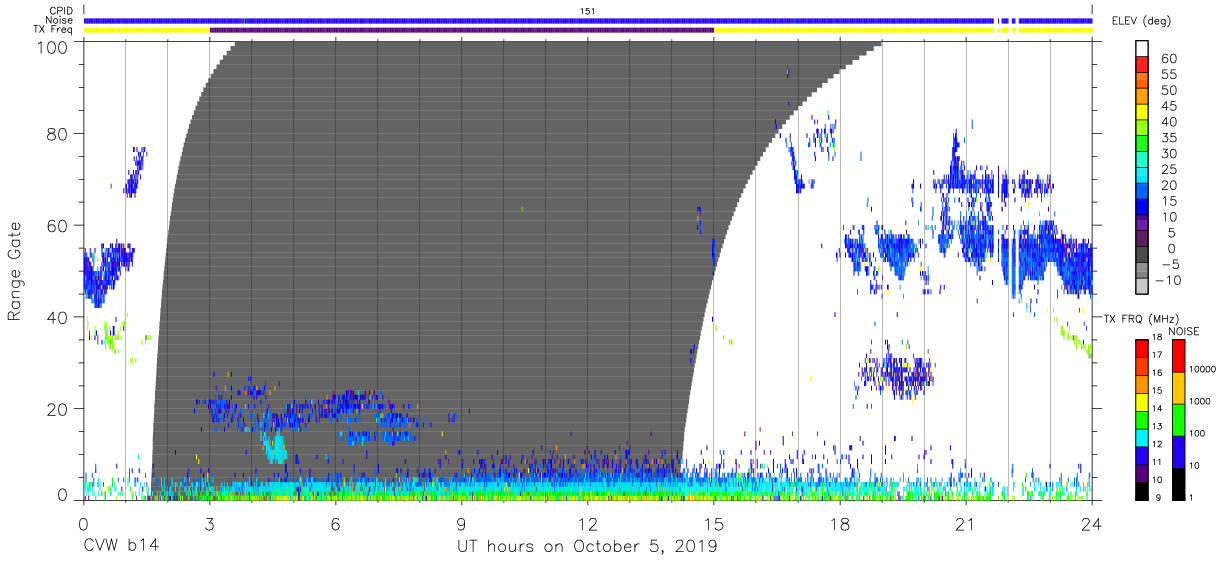Click the y-axis tick label '80'
The height and width of the screenshot is (567, 1228).
click(58, 133)
